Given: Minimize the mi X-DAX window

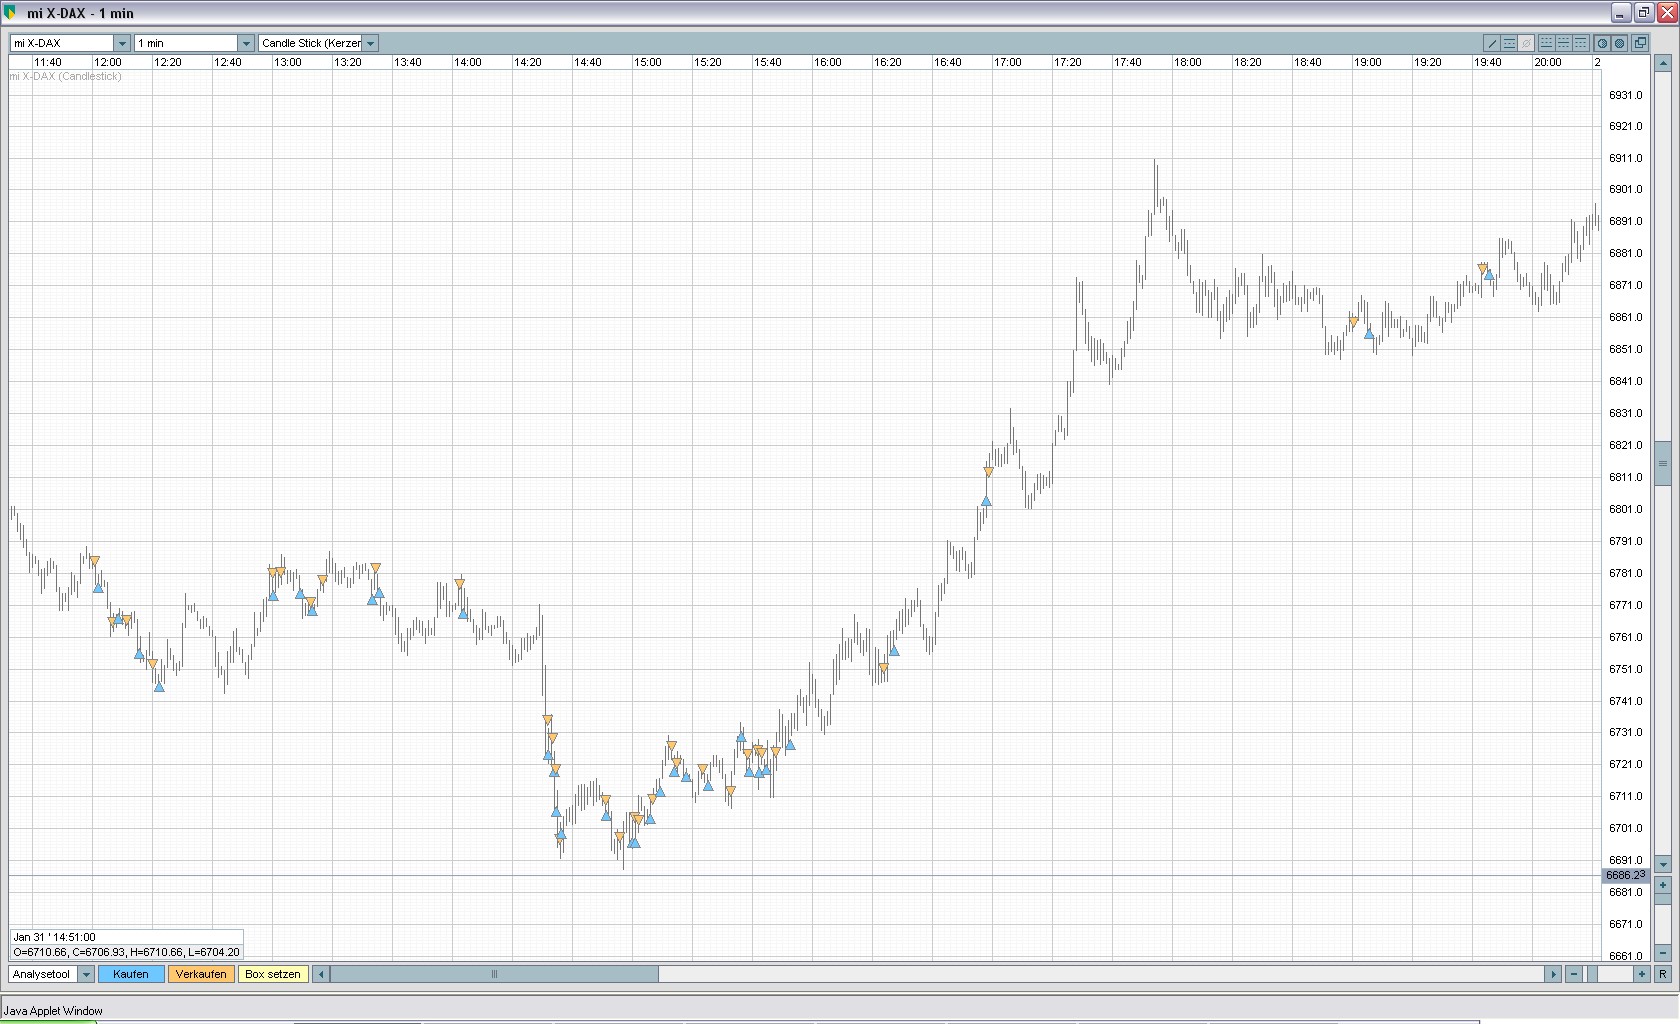Looking at the screenshot, I should 1622,13.
